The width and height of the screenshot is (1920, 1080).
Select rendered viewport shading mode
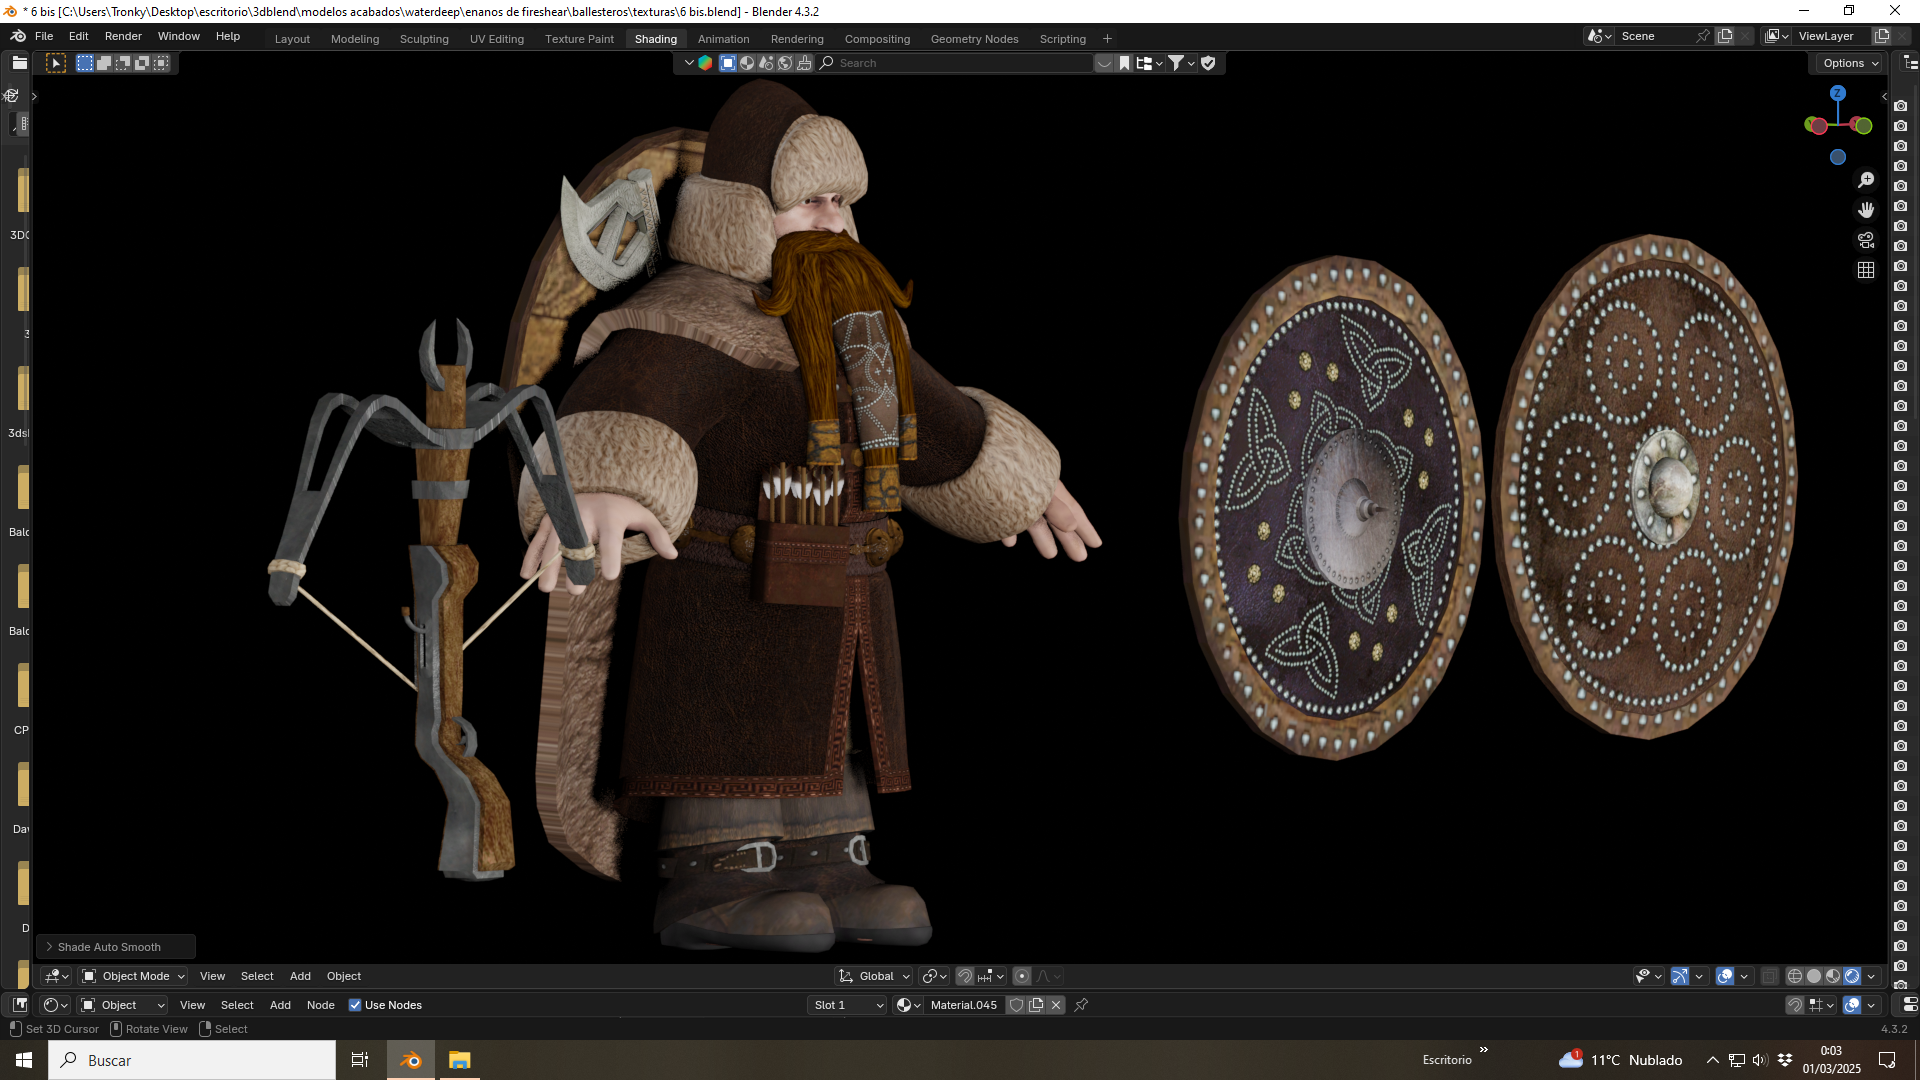(1852, 976)
